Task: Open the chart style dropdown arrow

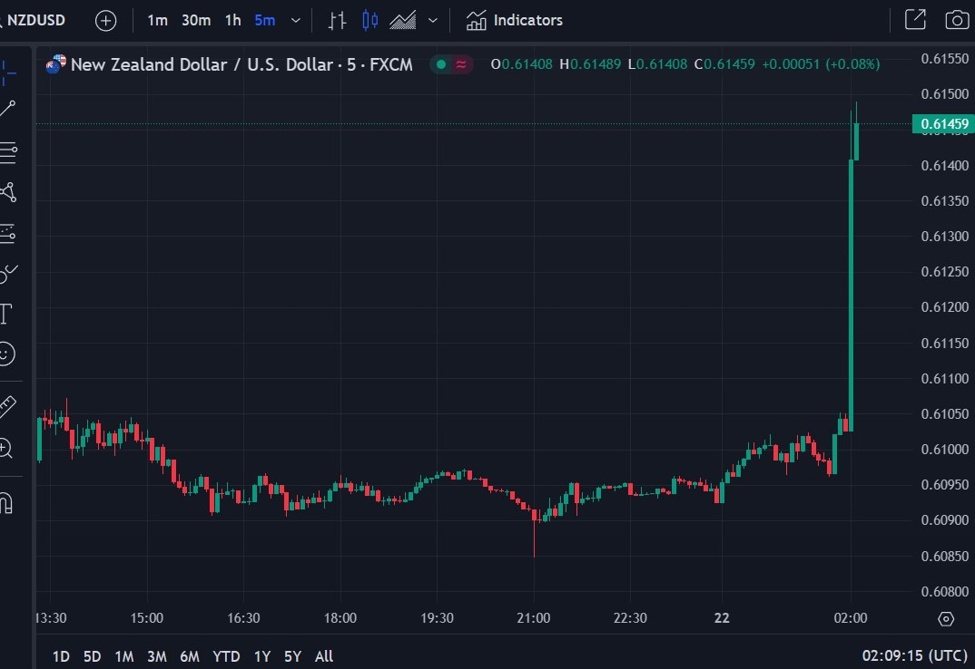Action: [x=432, y=20]
